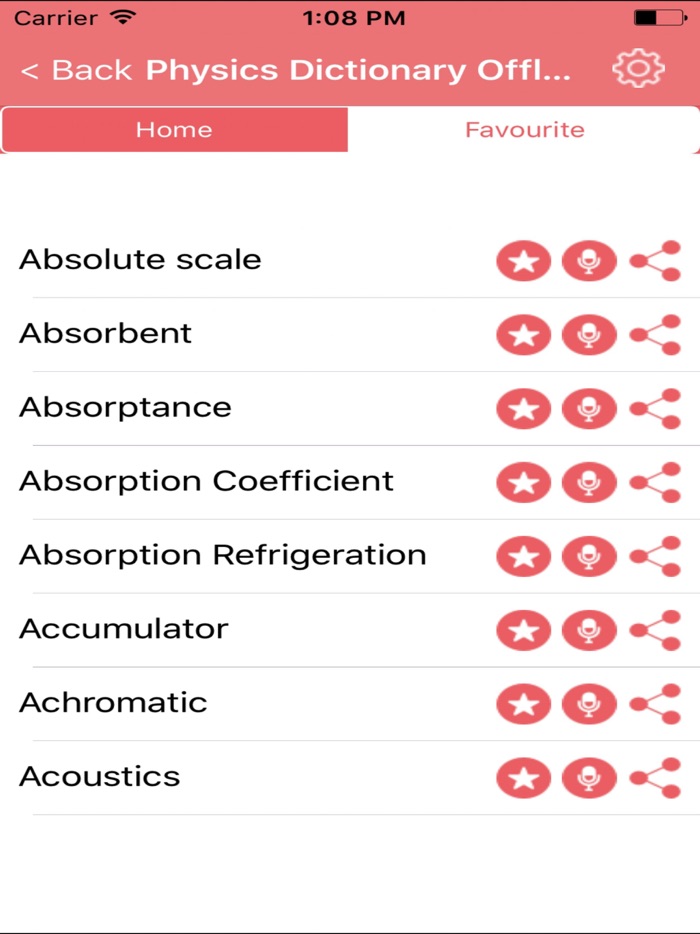This screenshot has height=934, width=700.
Task: Click the share icon beside Achromatic
Action: click(x=655, y=705)
